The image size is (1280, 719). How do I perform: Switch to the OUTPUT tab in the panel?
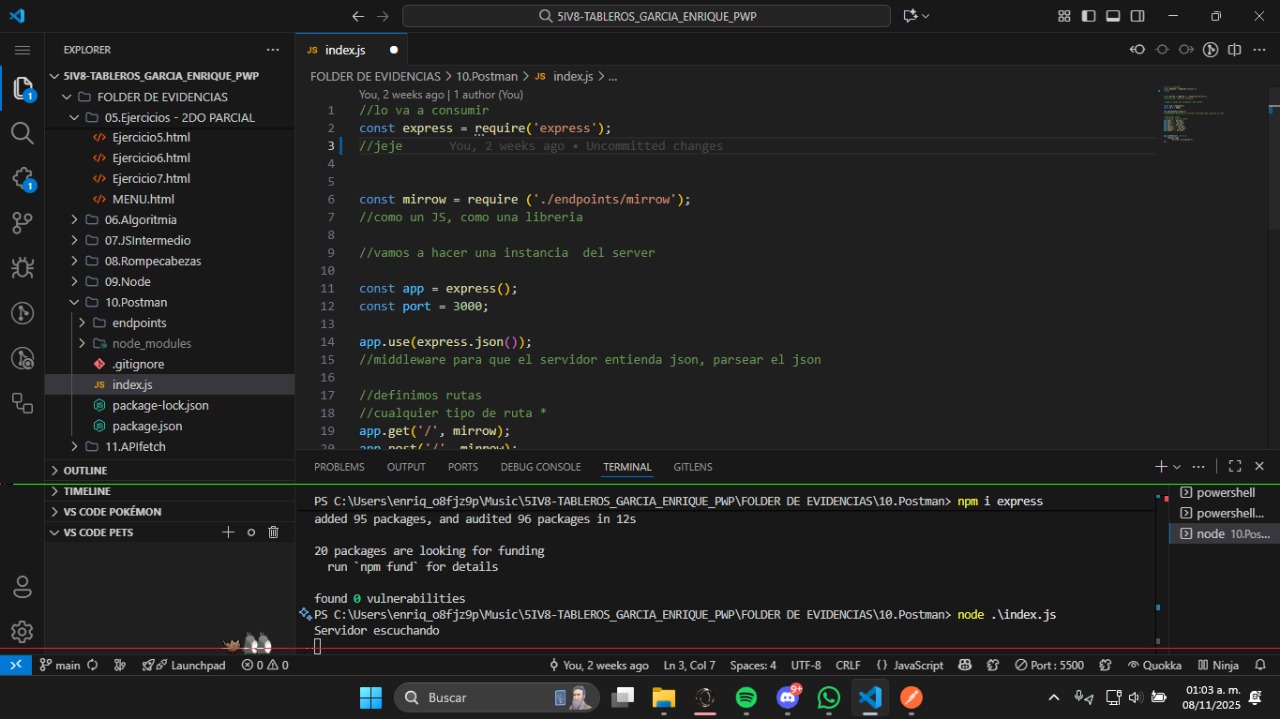(405, 466)
